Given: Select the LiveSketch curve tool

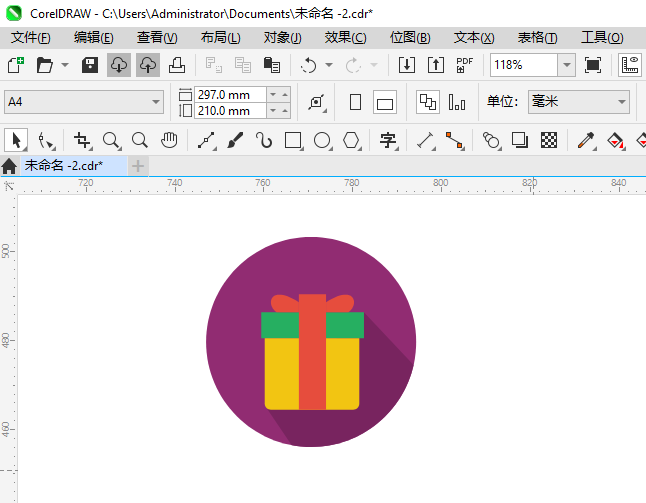Looking at the screenshot, I should click(264, 140).
